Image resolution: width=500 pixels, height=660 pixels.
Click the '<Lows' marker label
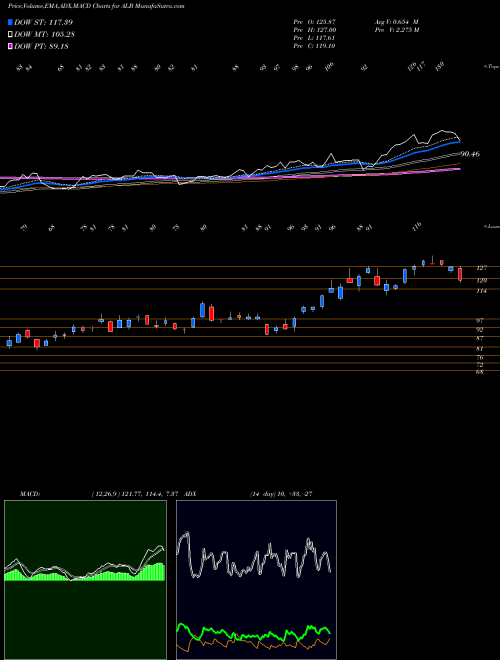(492, 226)
